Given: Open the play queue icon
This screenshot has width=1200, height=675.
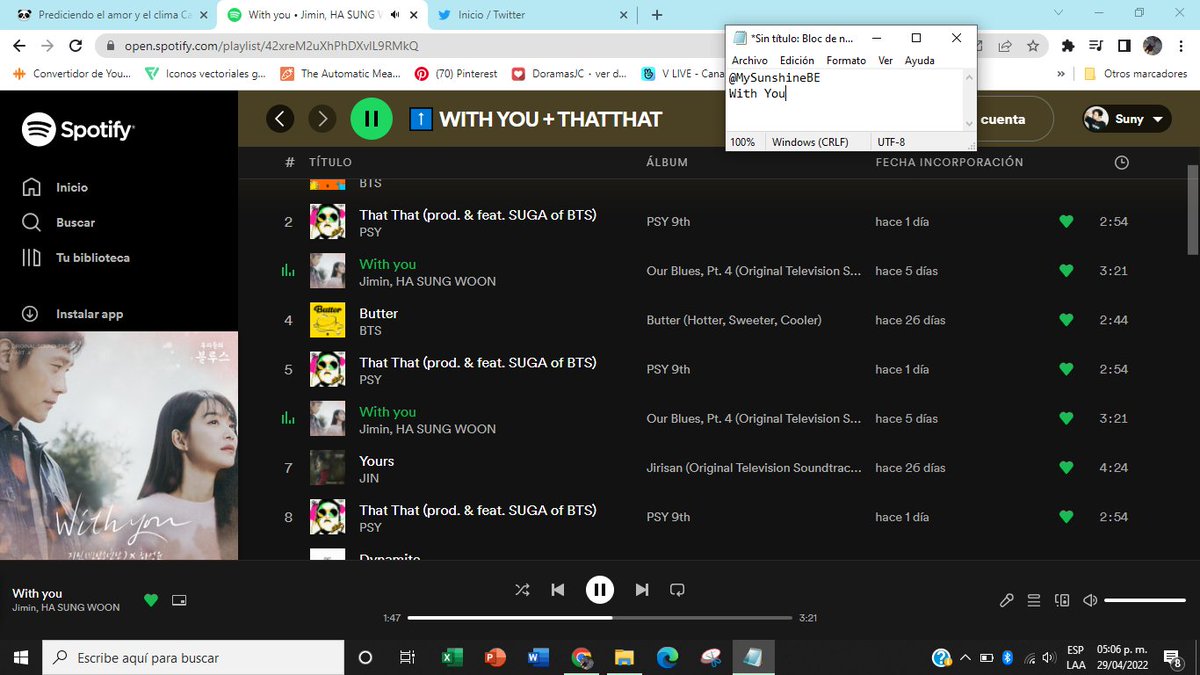Looking at the screenshot, I should tap(1034, 600).
